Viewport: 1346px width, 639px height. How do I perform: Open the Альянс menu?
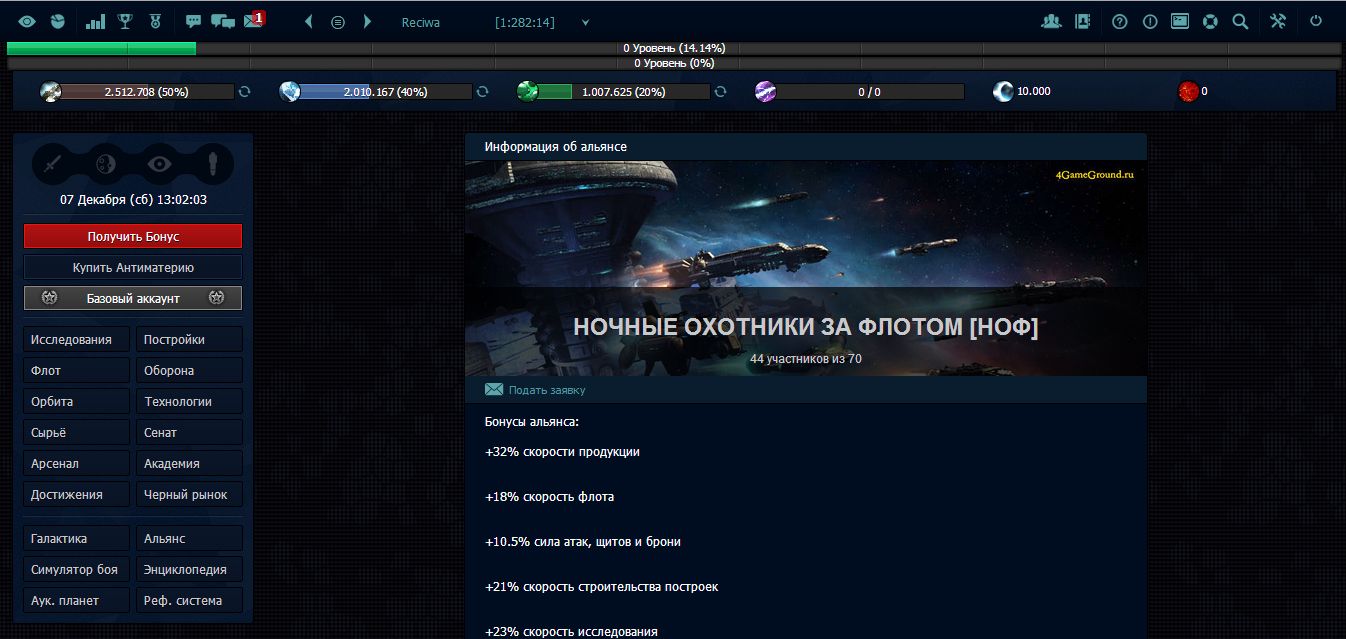point(189,538)
